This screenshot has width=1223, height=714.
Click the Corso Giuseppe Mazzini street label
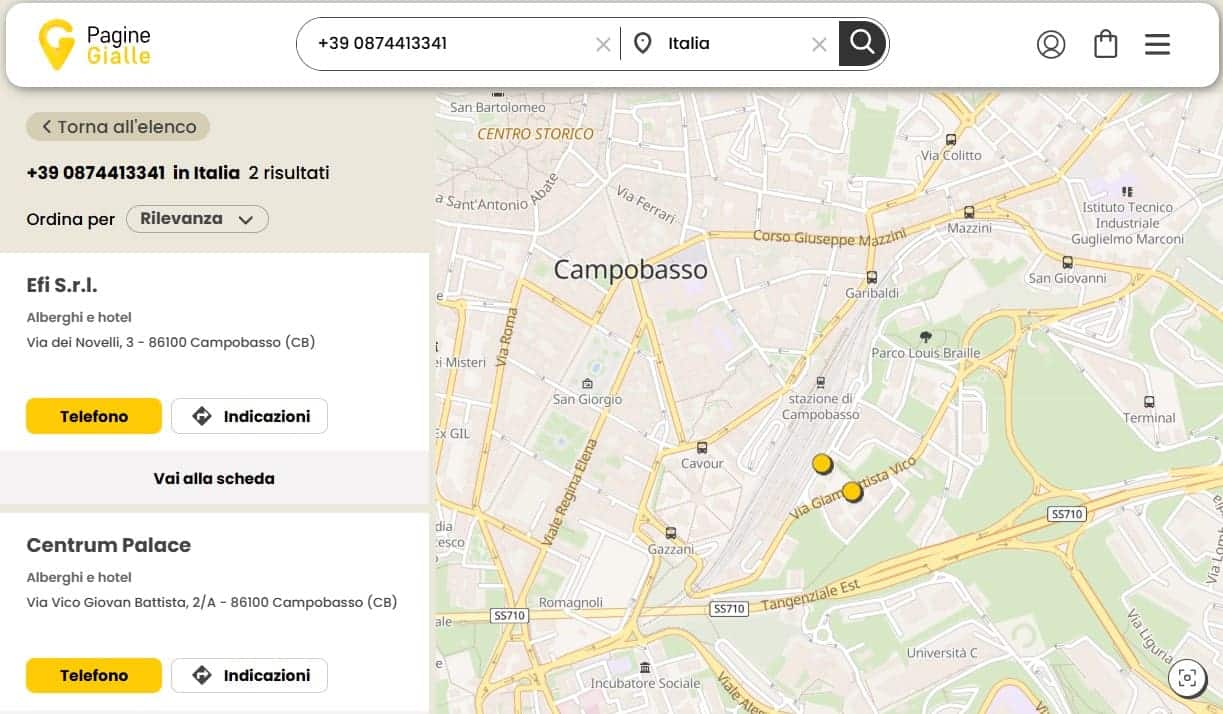[x=829, y=237]
